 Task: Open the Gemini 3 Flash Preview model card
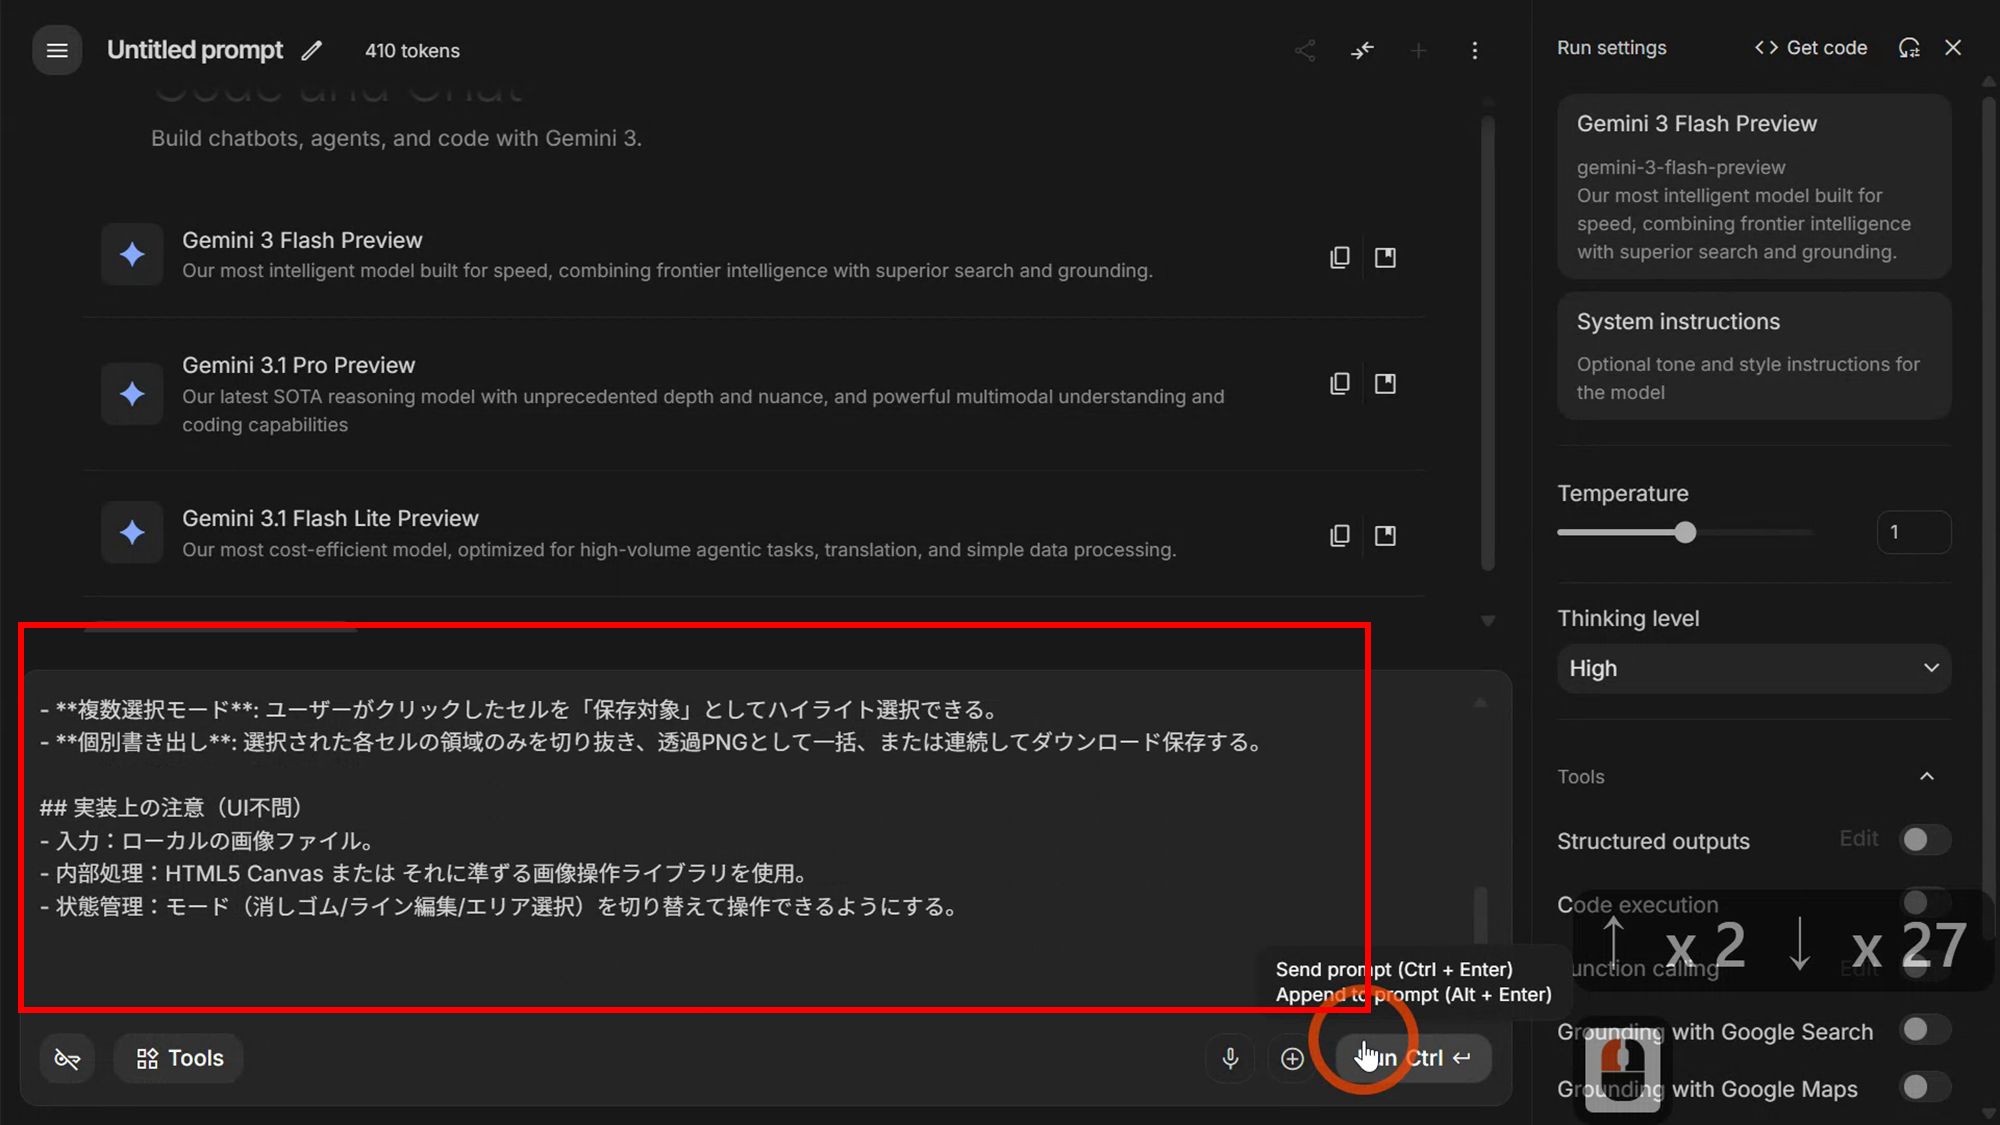click(1754, 186)
